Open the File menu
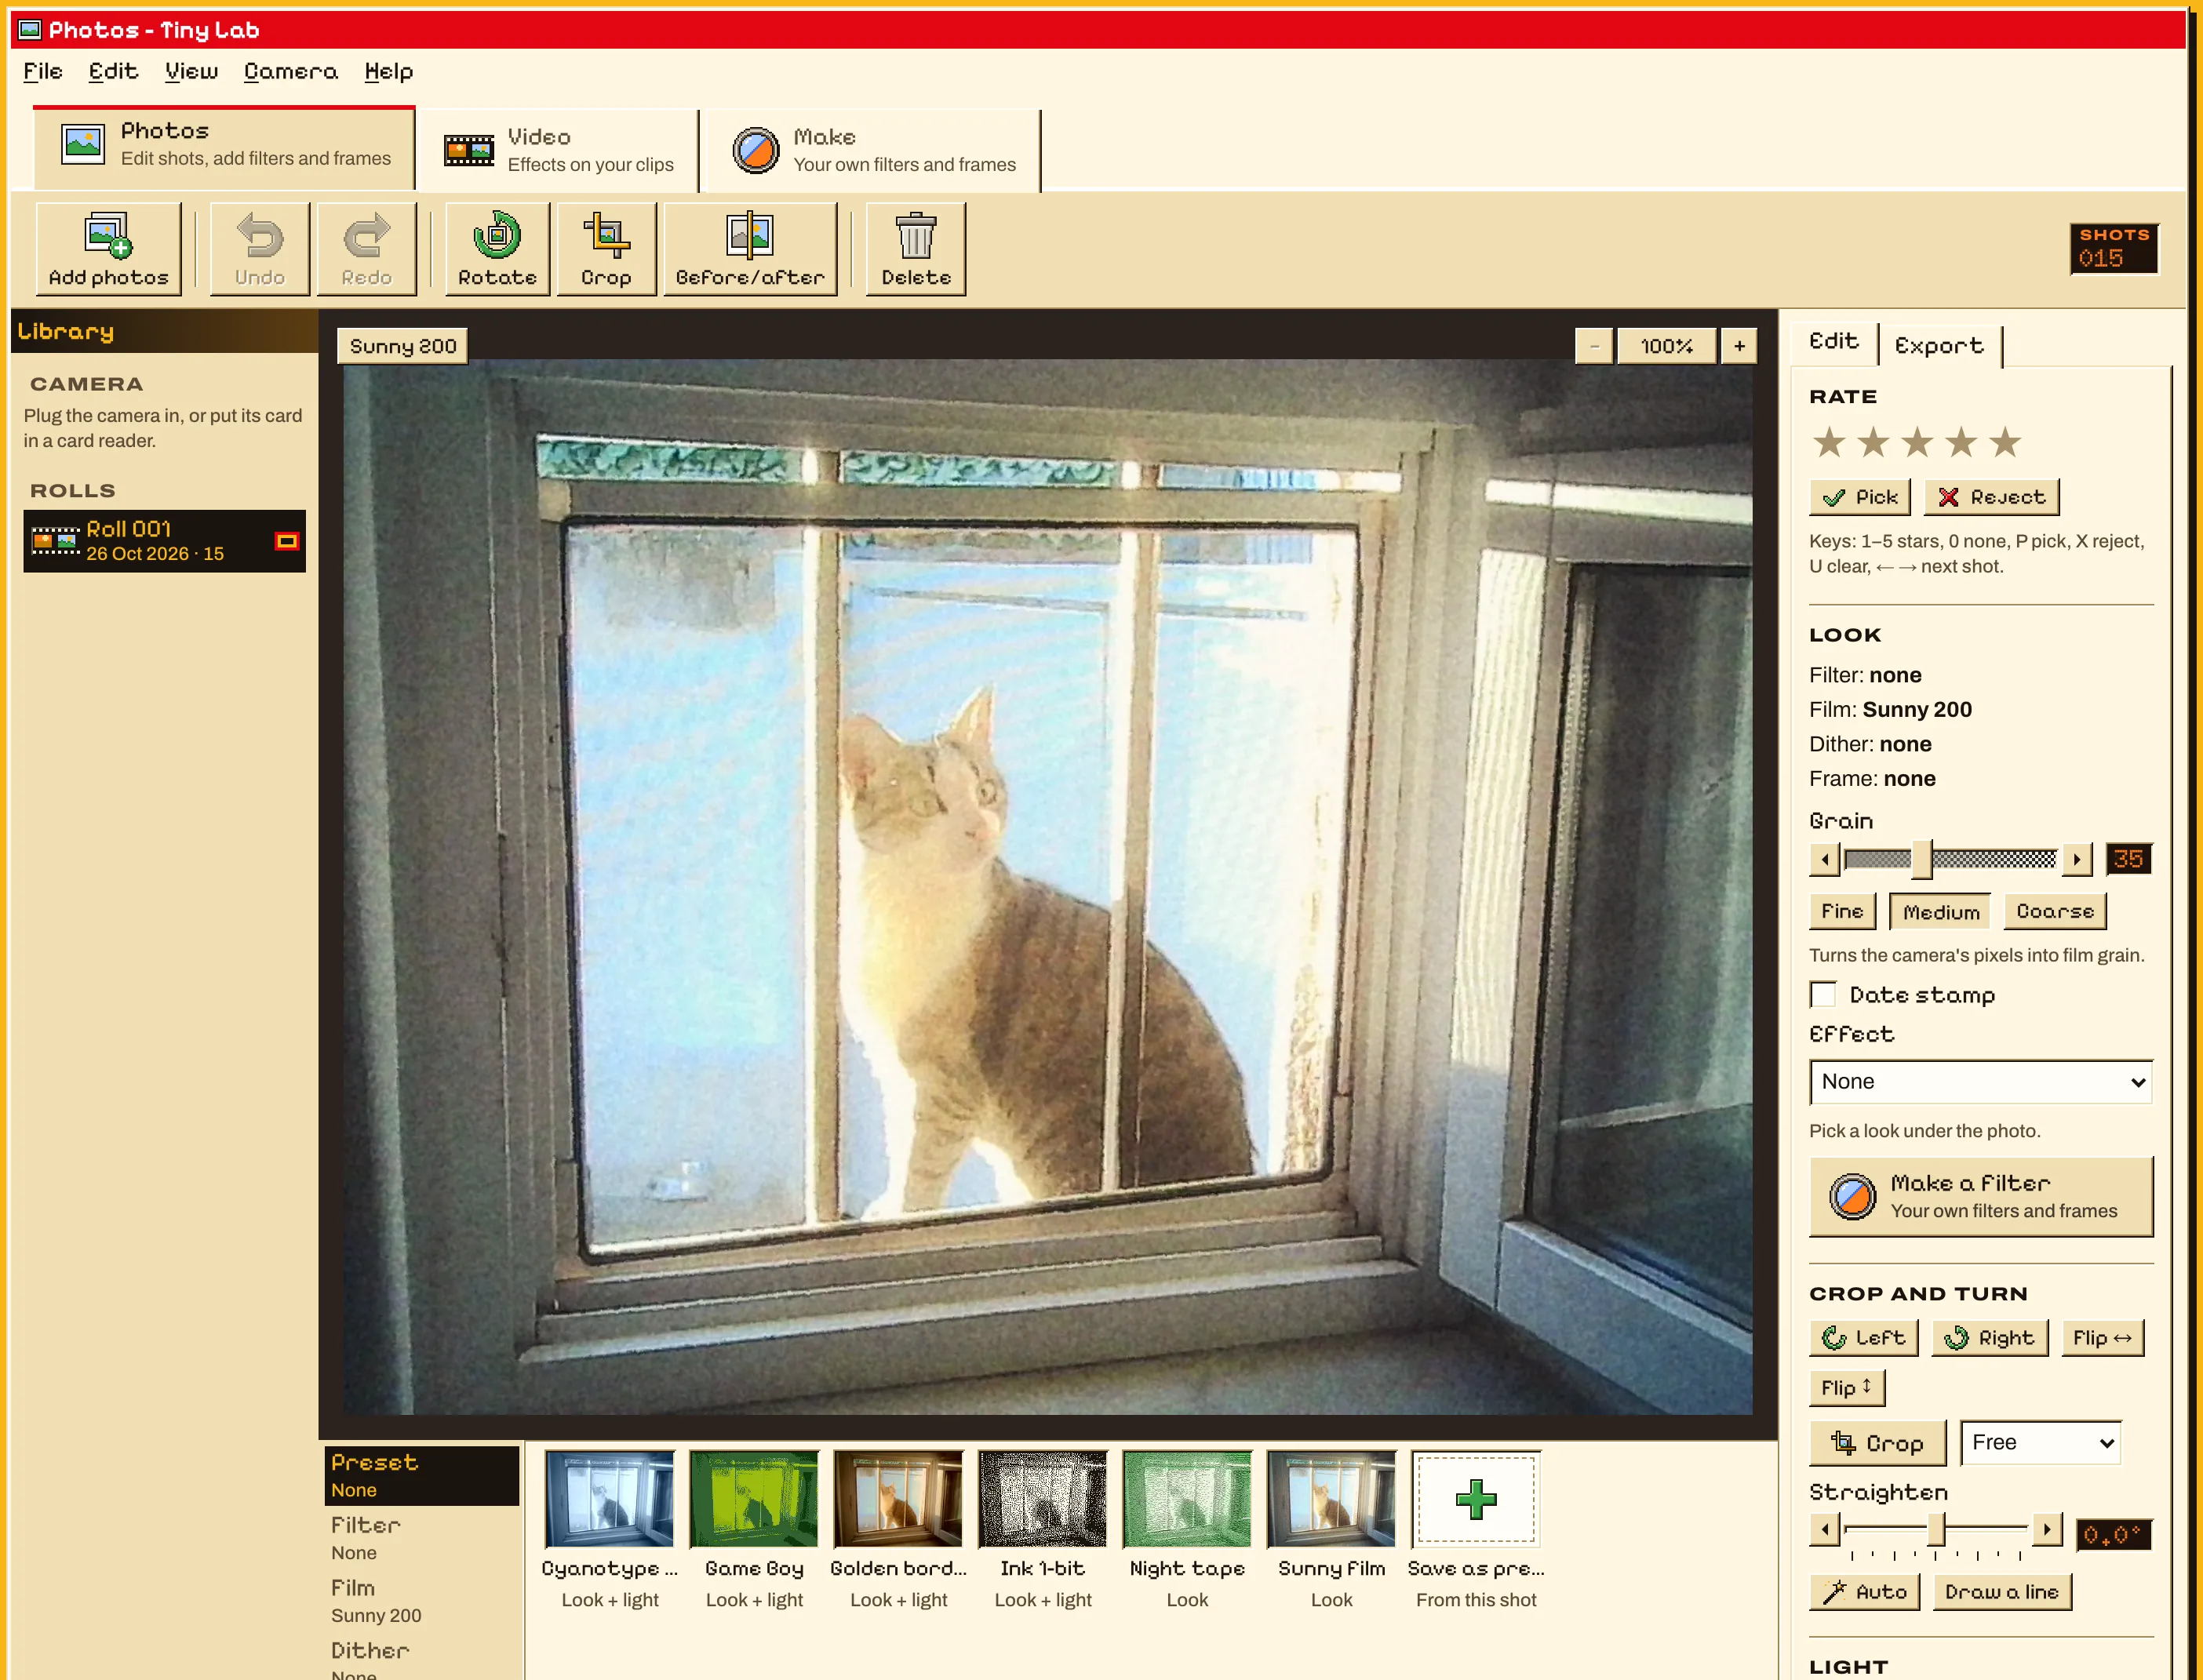 tap(43, 71)
